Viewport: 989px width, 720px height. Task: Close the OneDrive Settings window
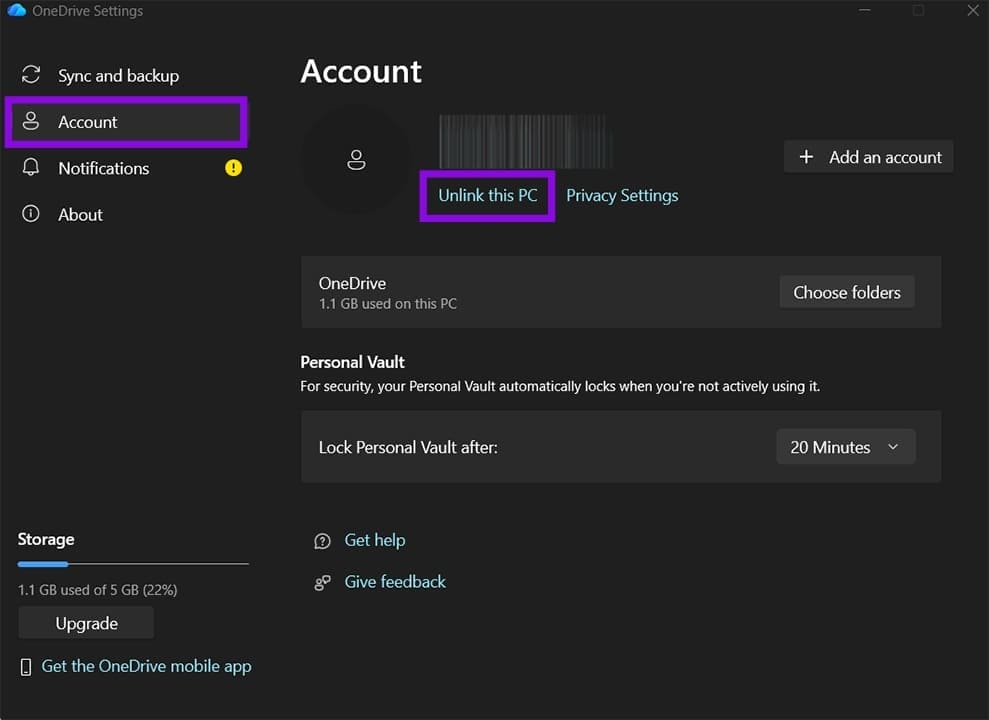tap(973, 10)
